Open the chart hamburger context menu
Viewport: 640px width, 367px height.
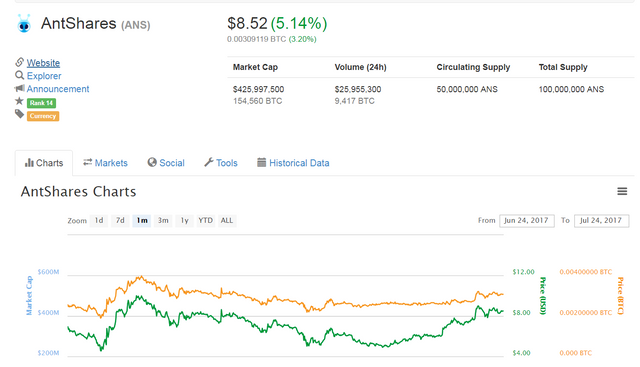(x=622, y=191)
